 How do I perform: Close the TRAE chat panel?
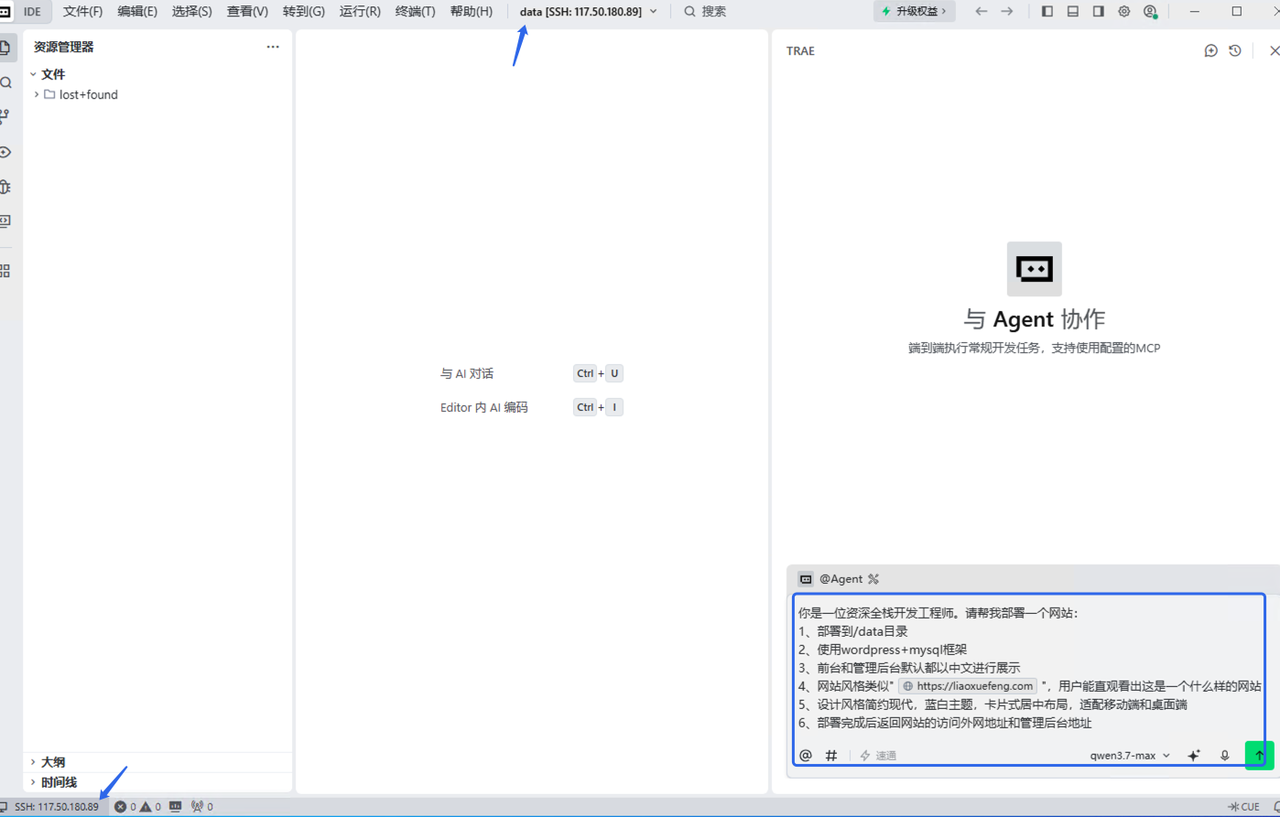(1274, 51)
